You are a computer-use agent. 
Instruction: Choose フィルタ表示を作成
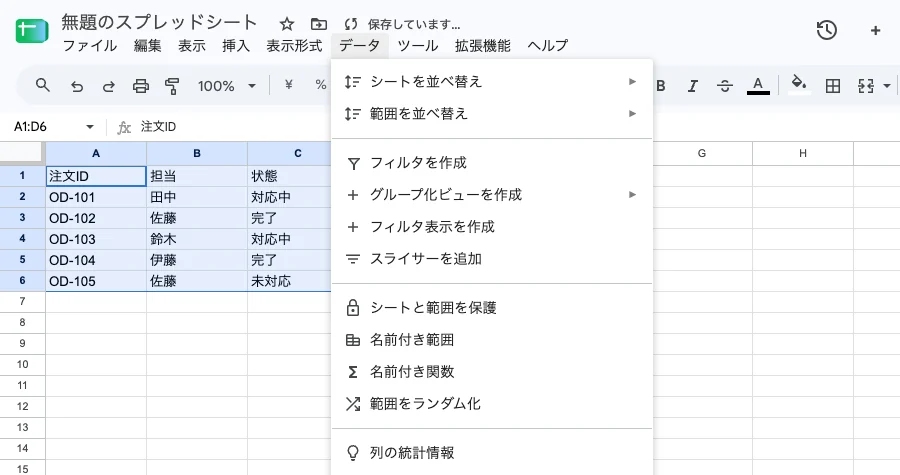492,227
